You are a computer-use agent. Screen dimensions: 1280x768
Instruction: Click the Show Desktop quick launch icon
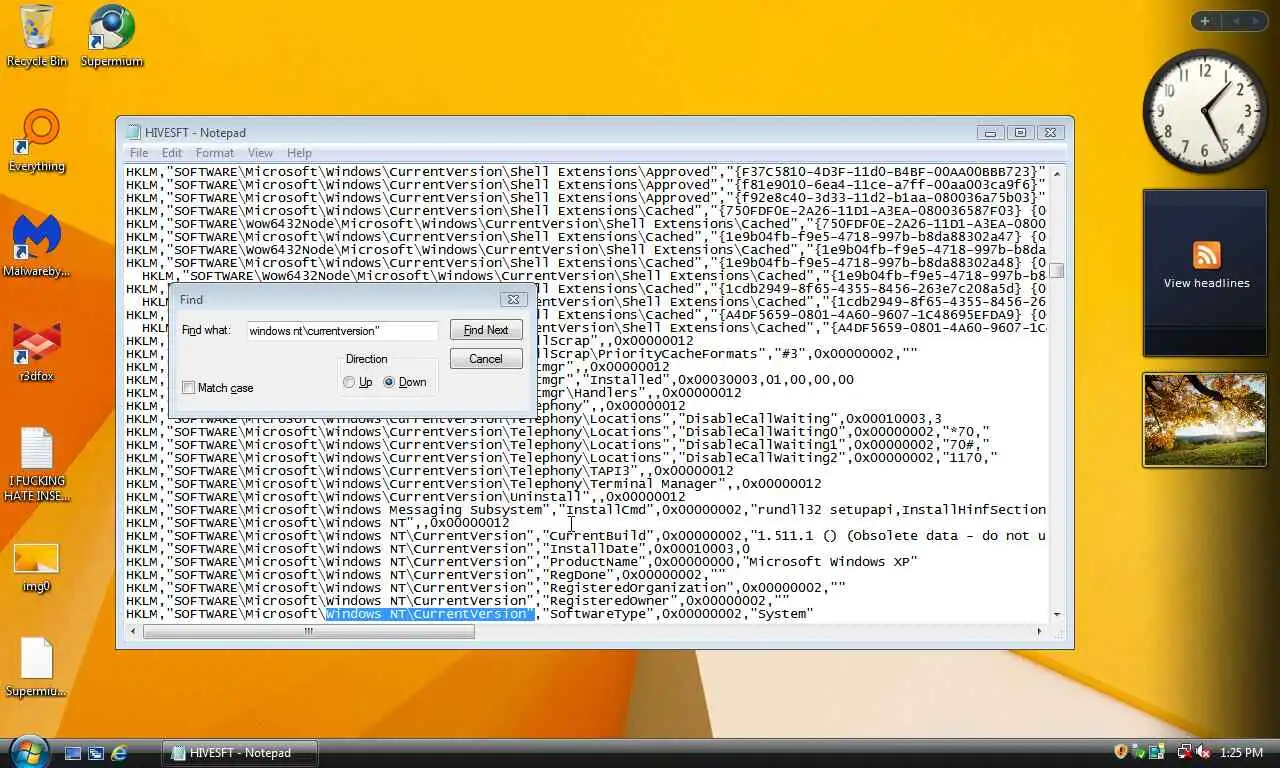click(73, 752)
